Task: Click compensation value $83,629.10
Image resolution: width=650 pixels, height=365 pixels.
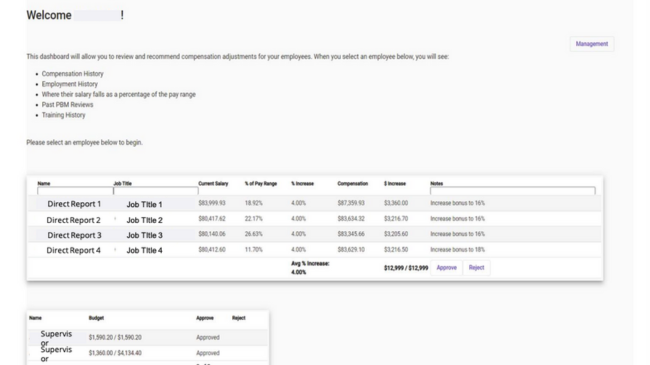Action: 351,250
